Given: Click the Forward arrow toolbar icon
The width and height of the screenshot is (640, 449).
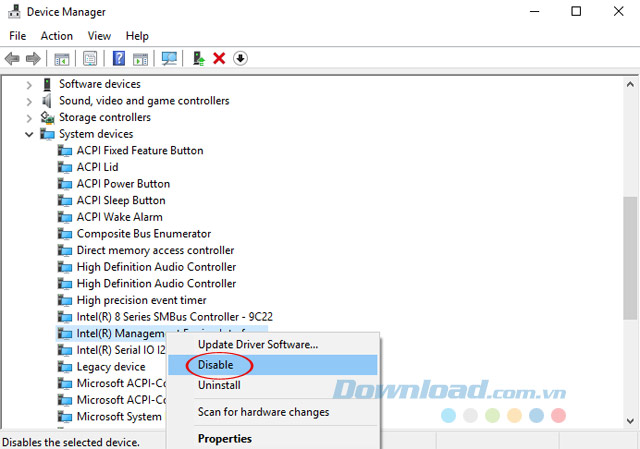Looking at the screenshot, I should click(x=33, y=58).
